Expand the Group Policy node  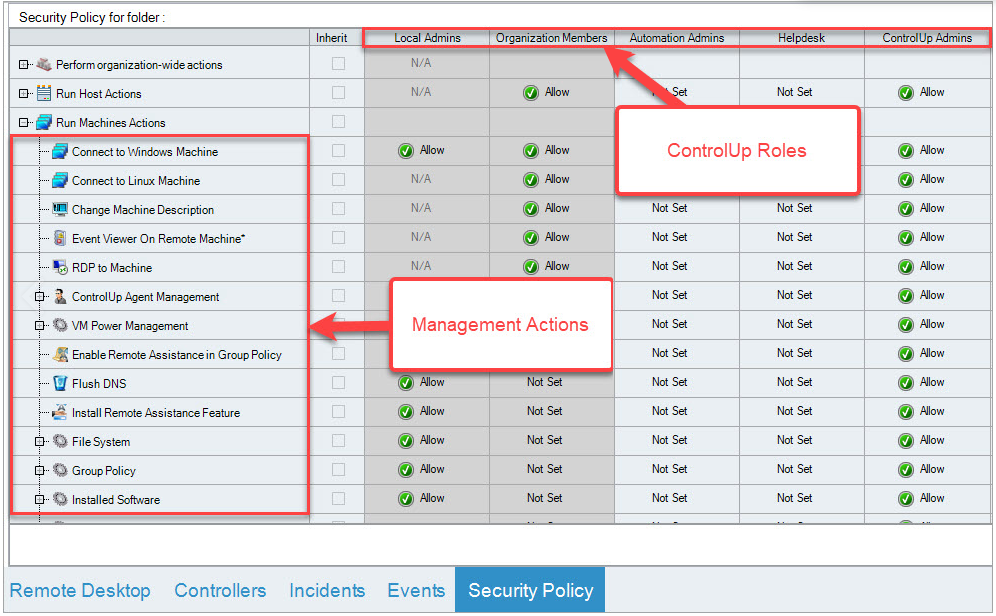point(39,471)
